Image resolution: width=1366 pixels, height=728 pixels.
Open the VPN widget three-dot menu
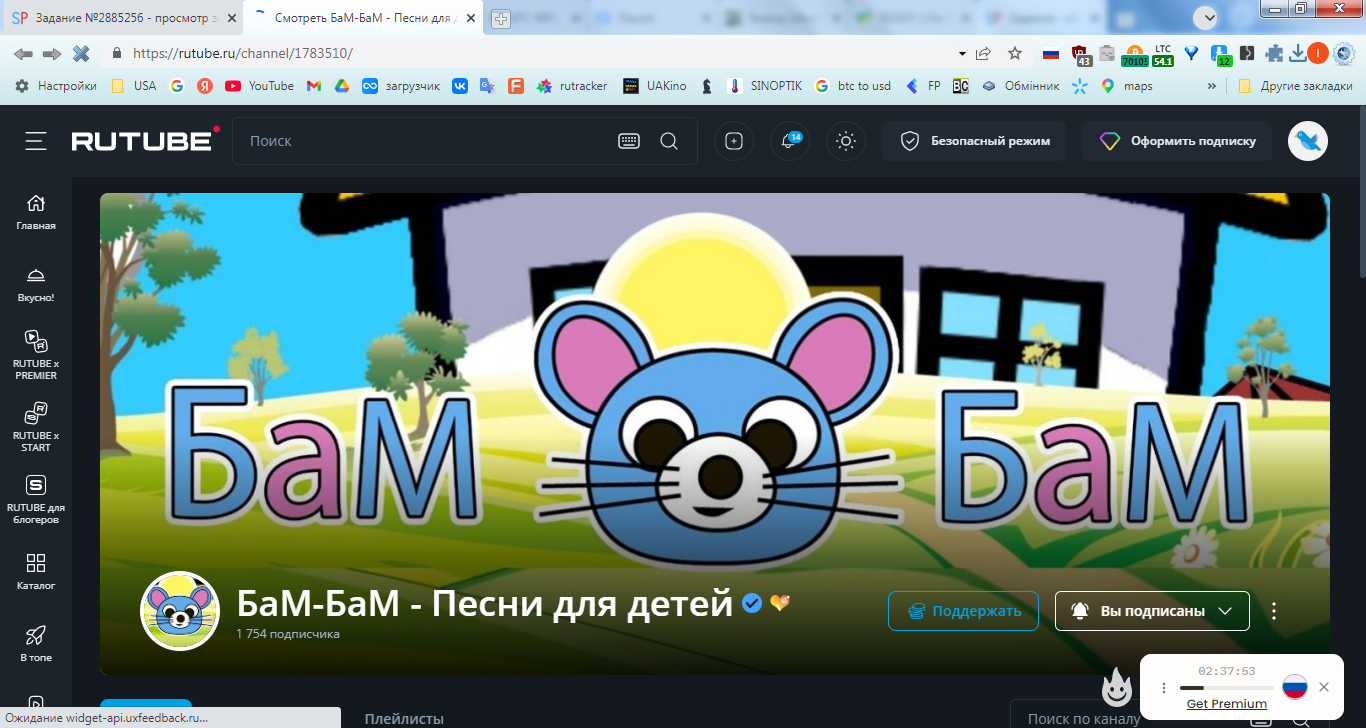pos(1163,688)
